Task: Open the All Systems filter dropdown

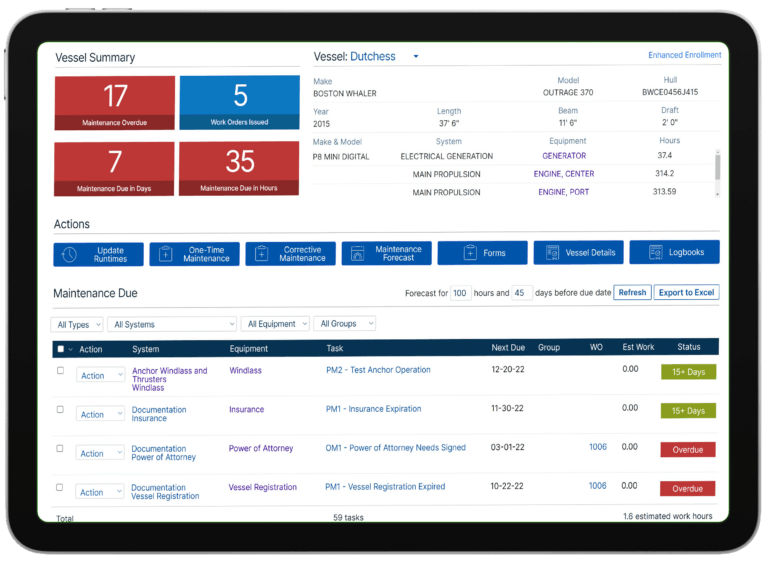Action: coord(172,324)
